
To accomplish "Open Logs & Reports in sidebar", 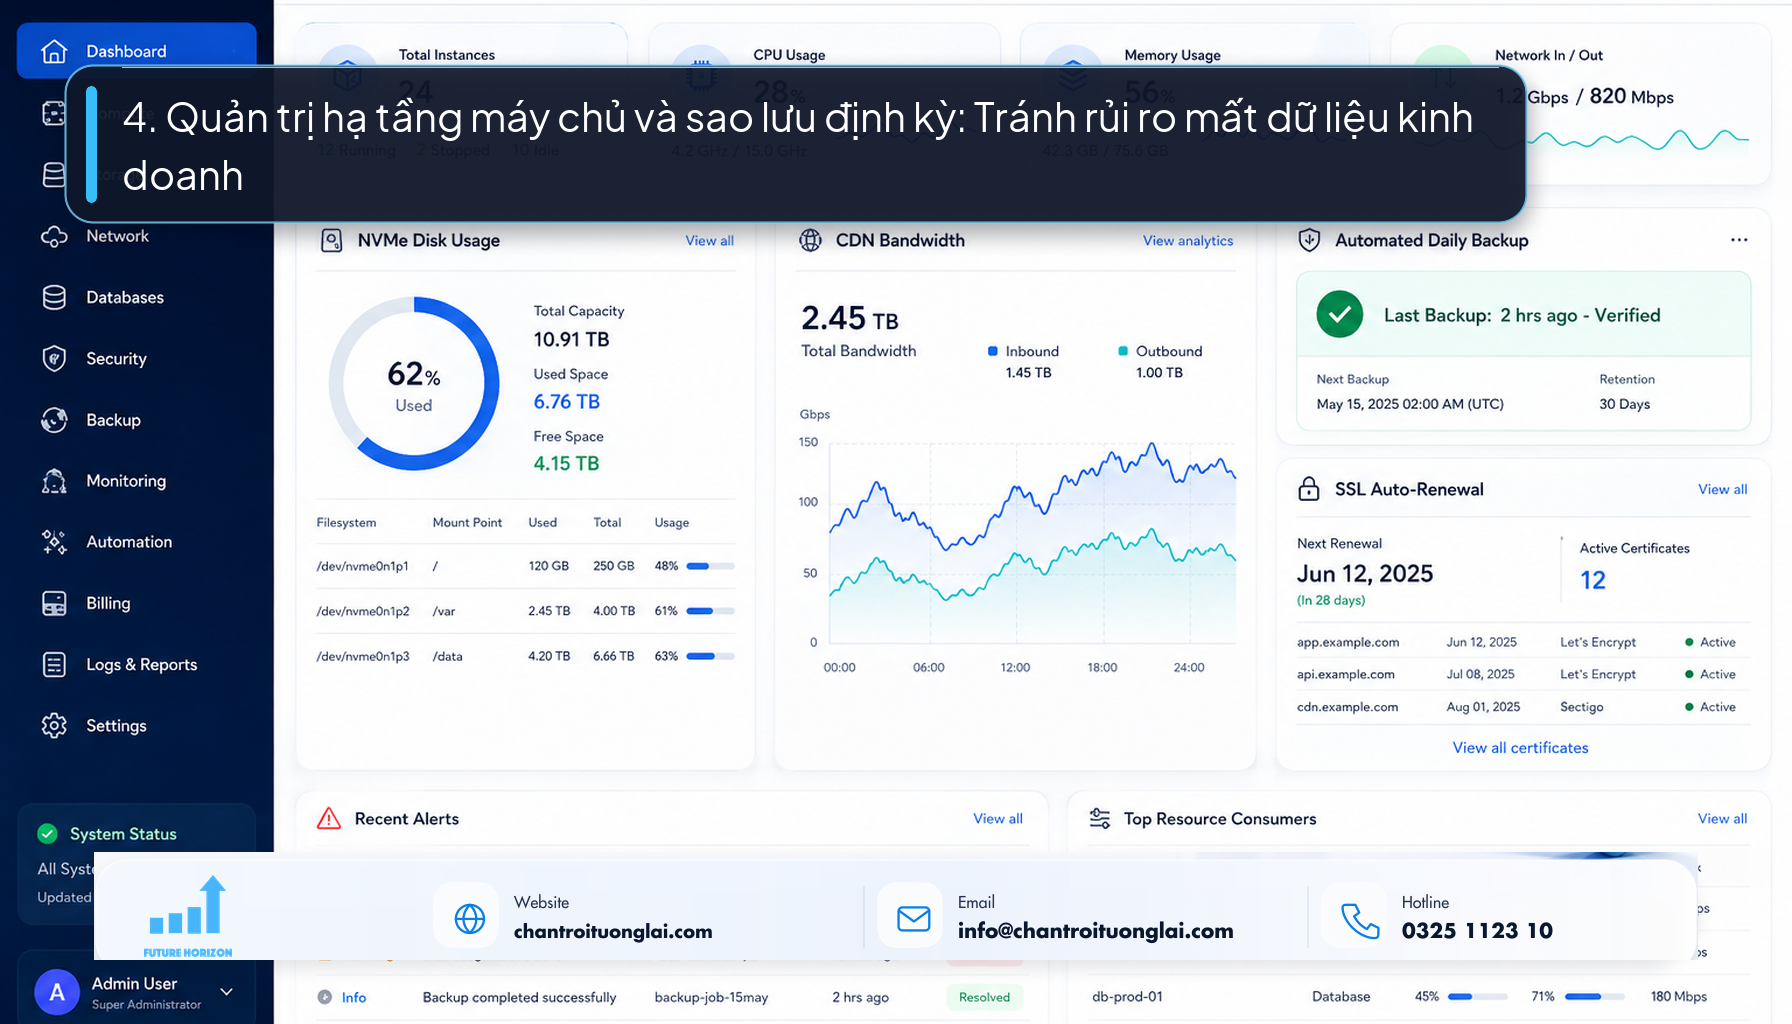I will (x=141, y=665).
